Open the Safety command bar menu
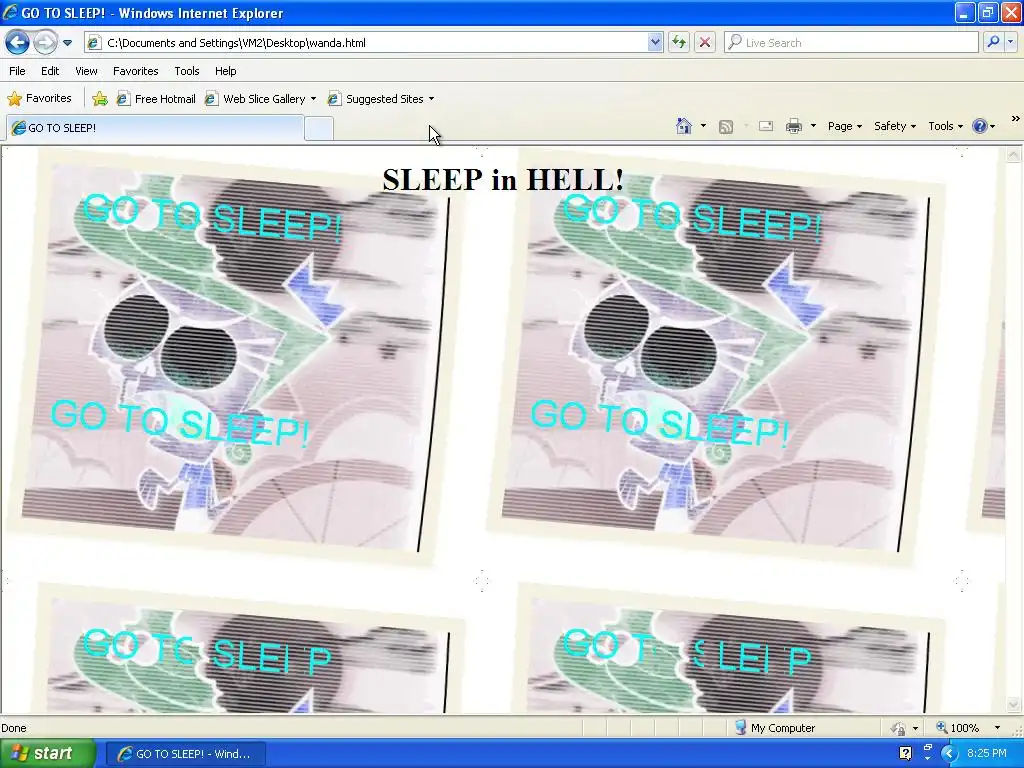Viewport: 1024px width, 768px height. 895,126
